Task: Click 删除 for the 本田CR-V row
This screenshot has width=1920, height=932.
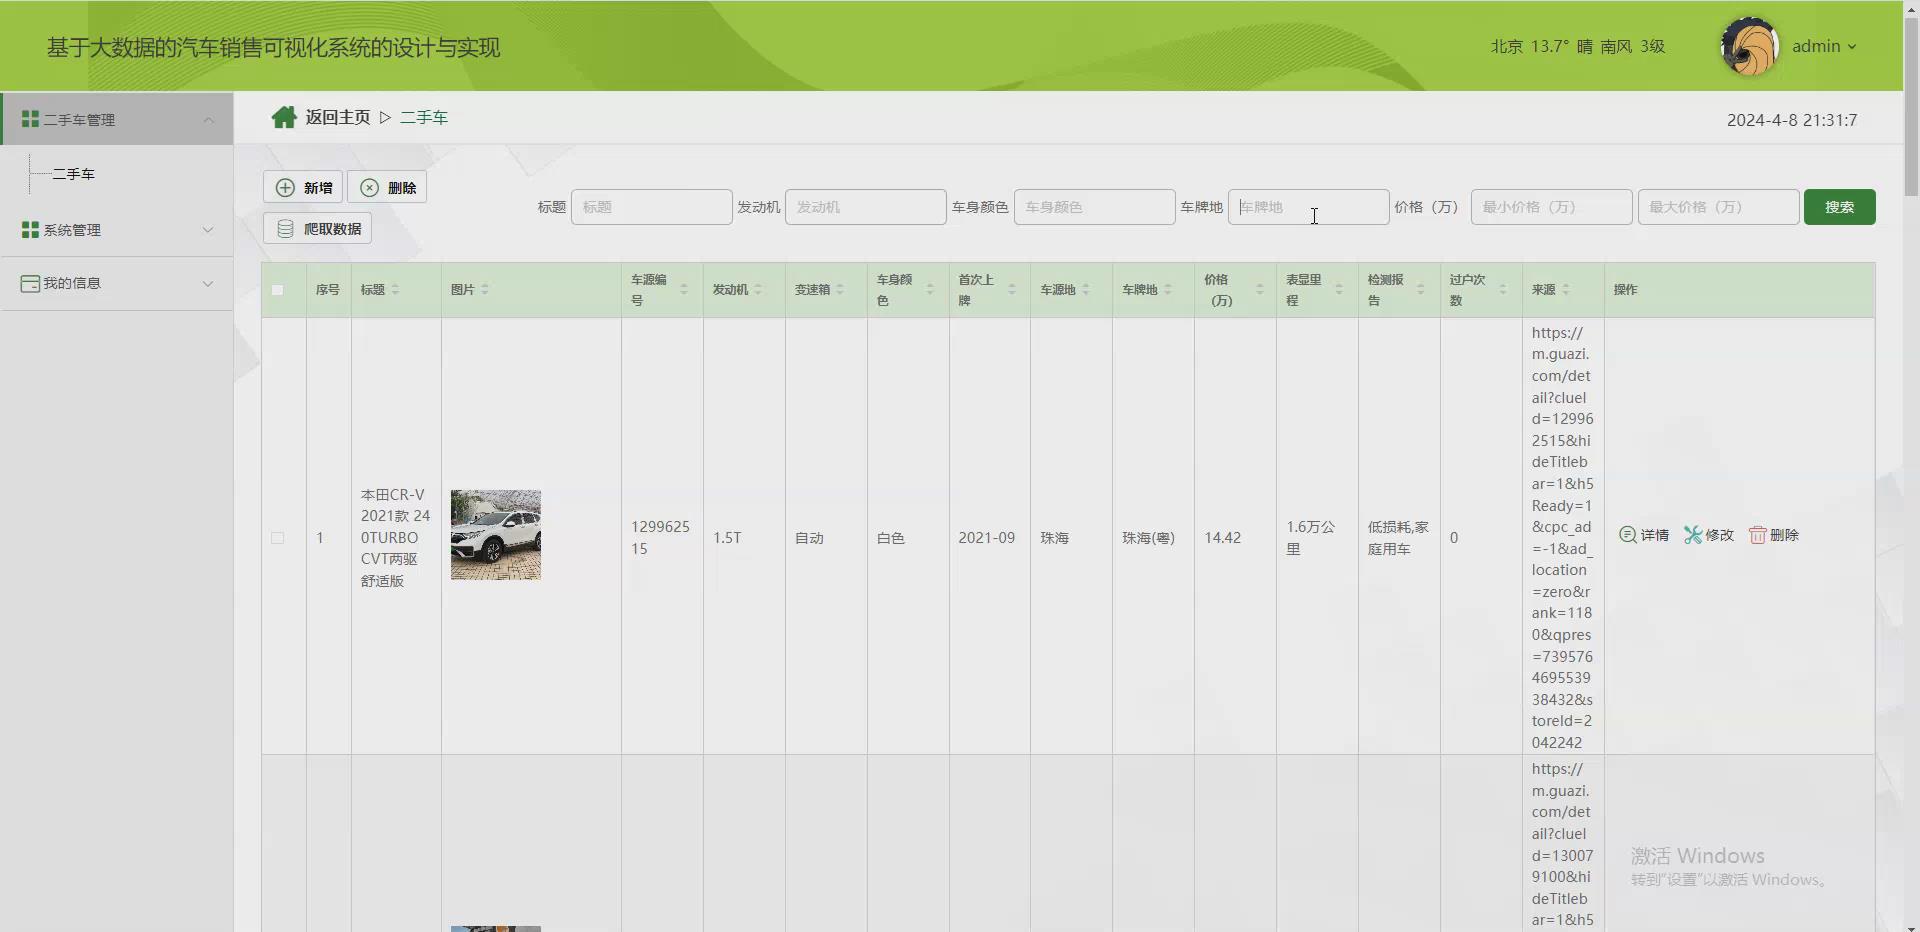Action: click(1774, 535)
